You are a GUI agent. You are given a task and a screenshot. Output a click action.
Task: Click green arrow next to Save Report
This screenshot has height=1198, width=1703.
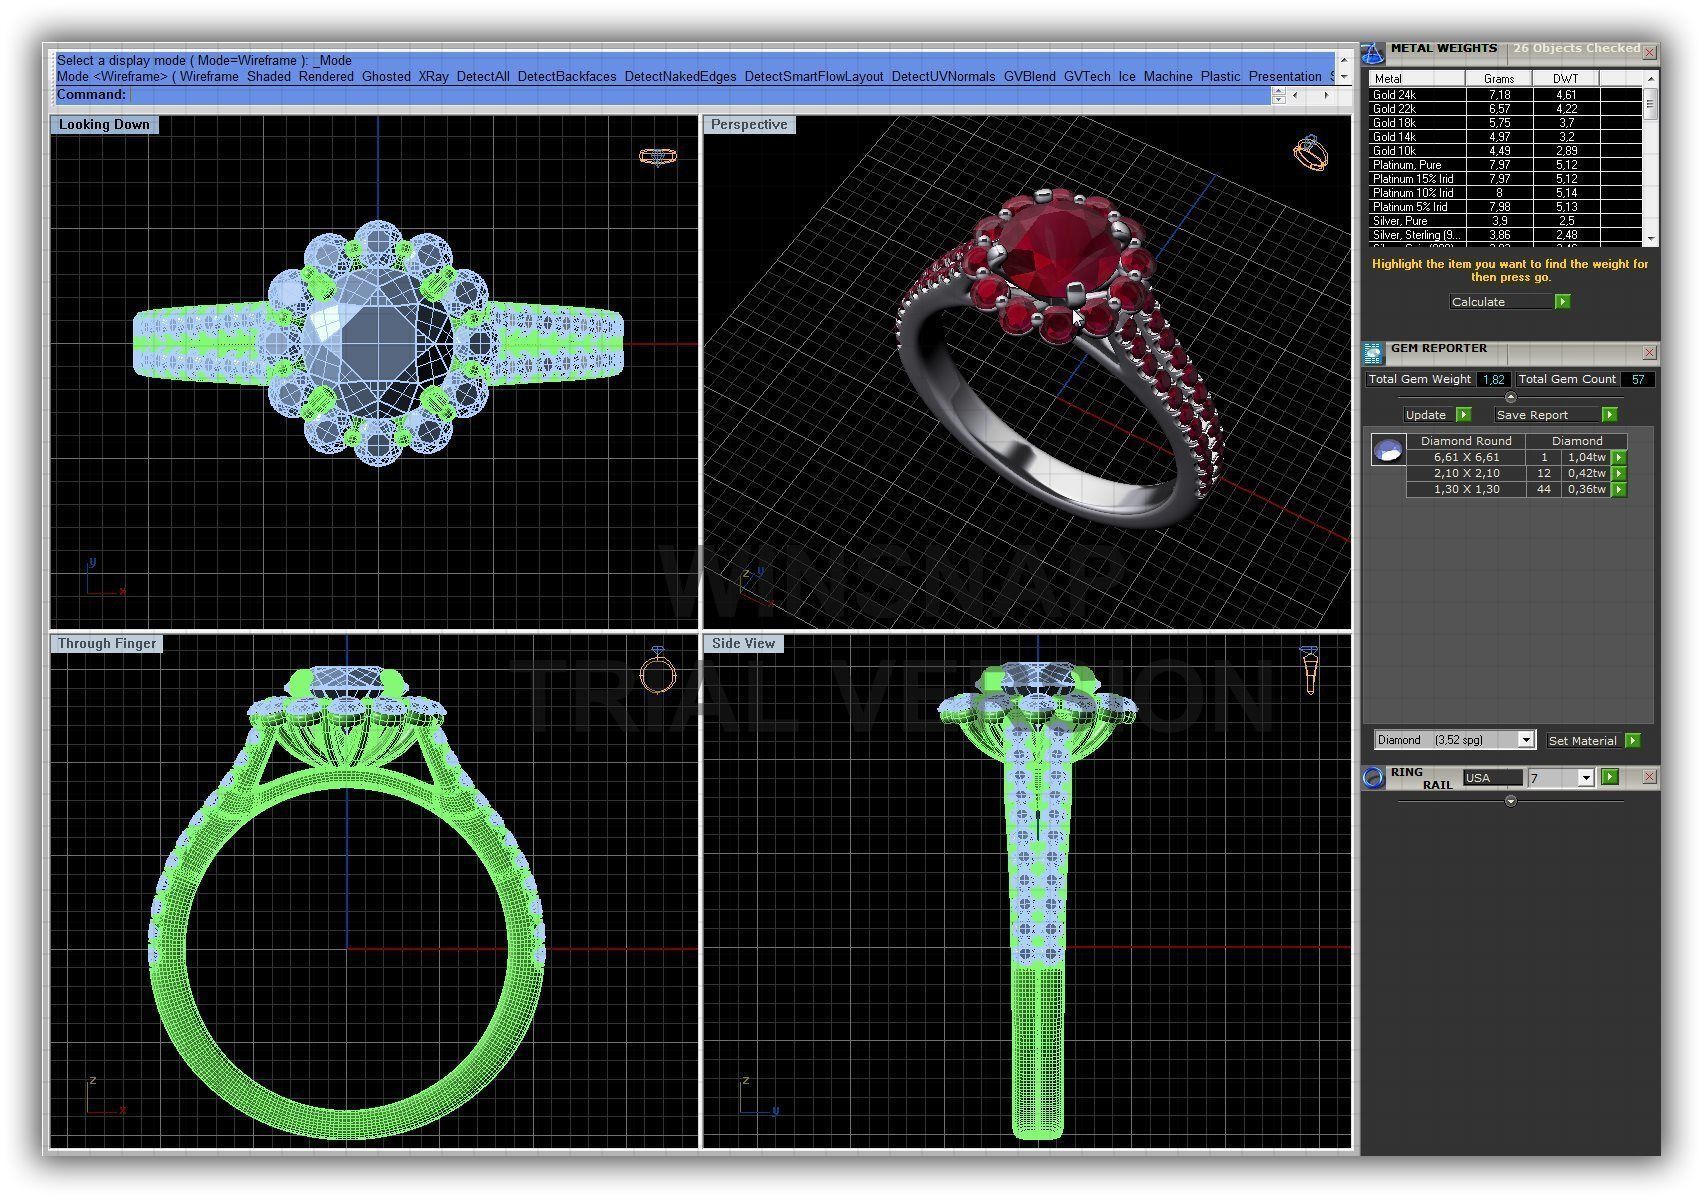(1609, 414)
